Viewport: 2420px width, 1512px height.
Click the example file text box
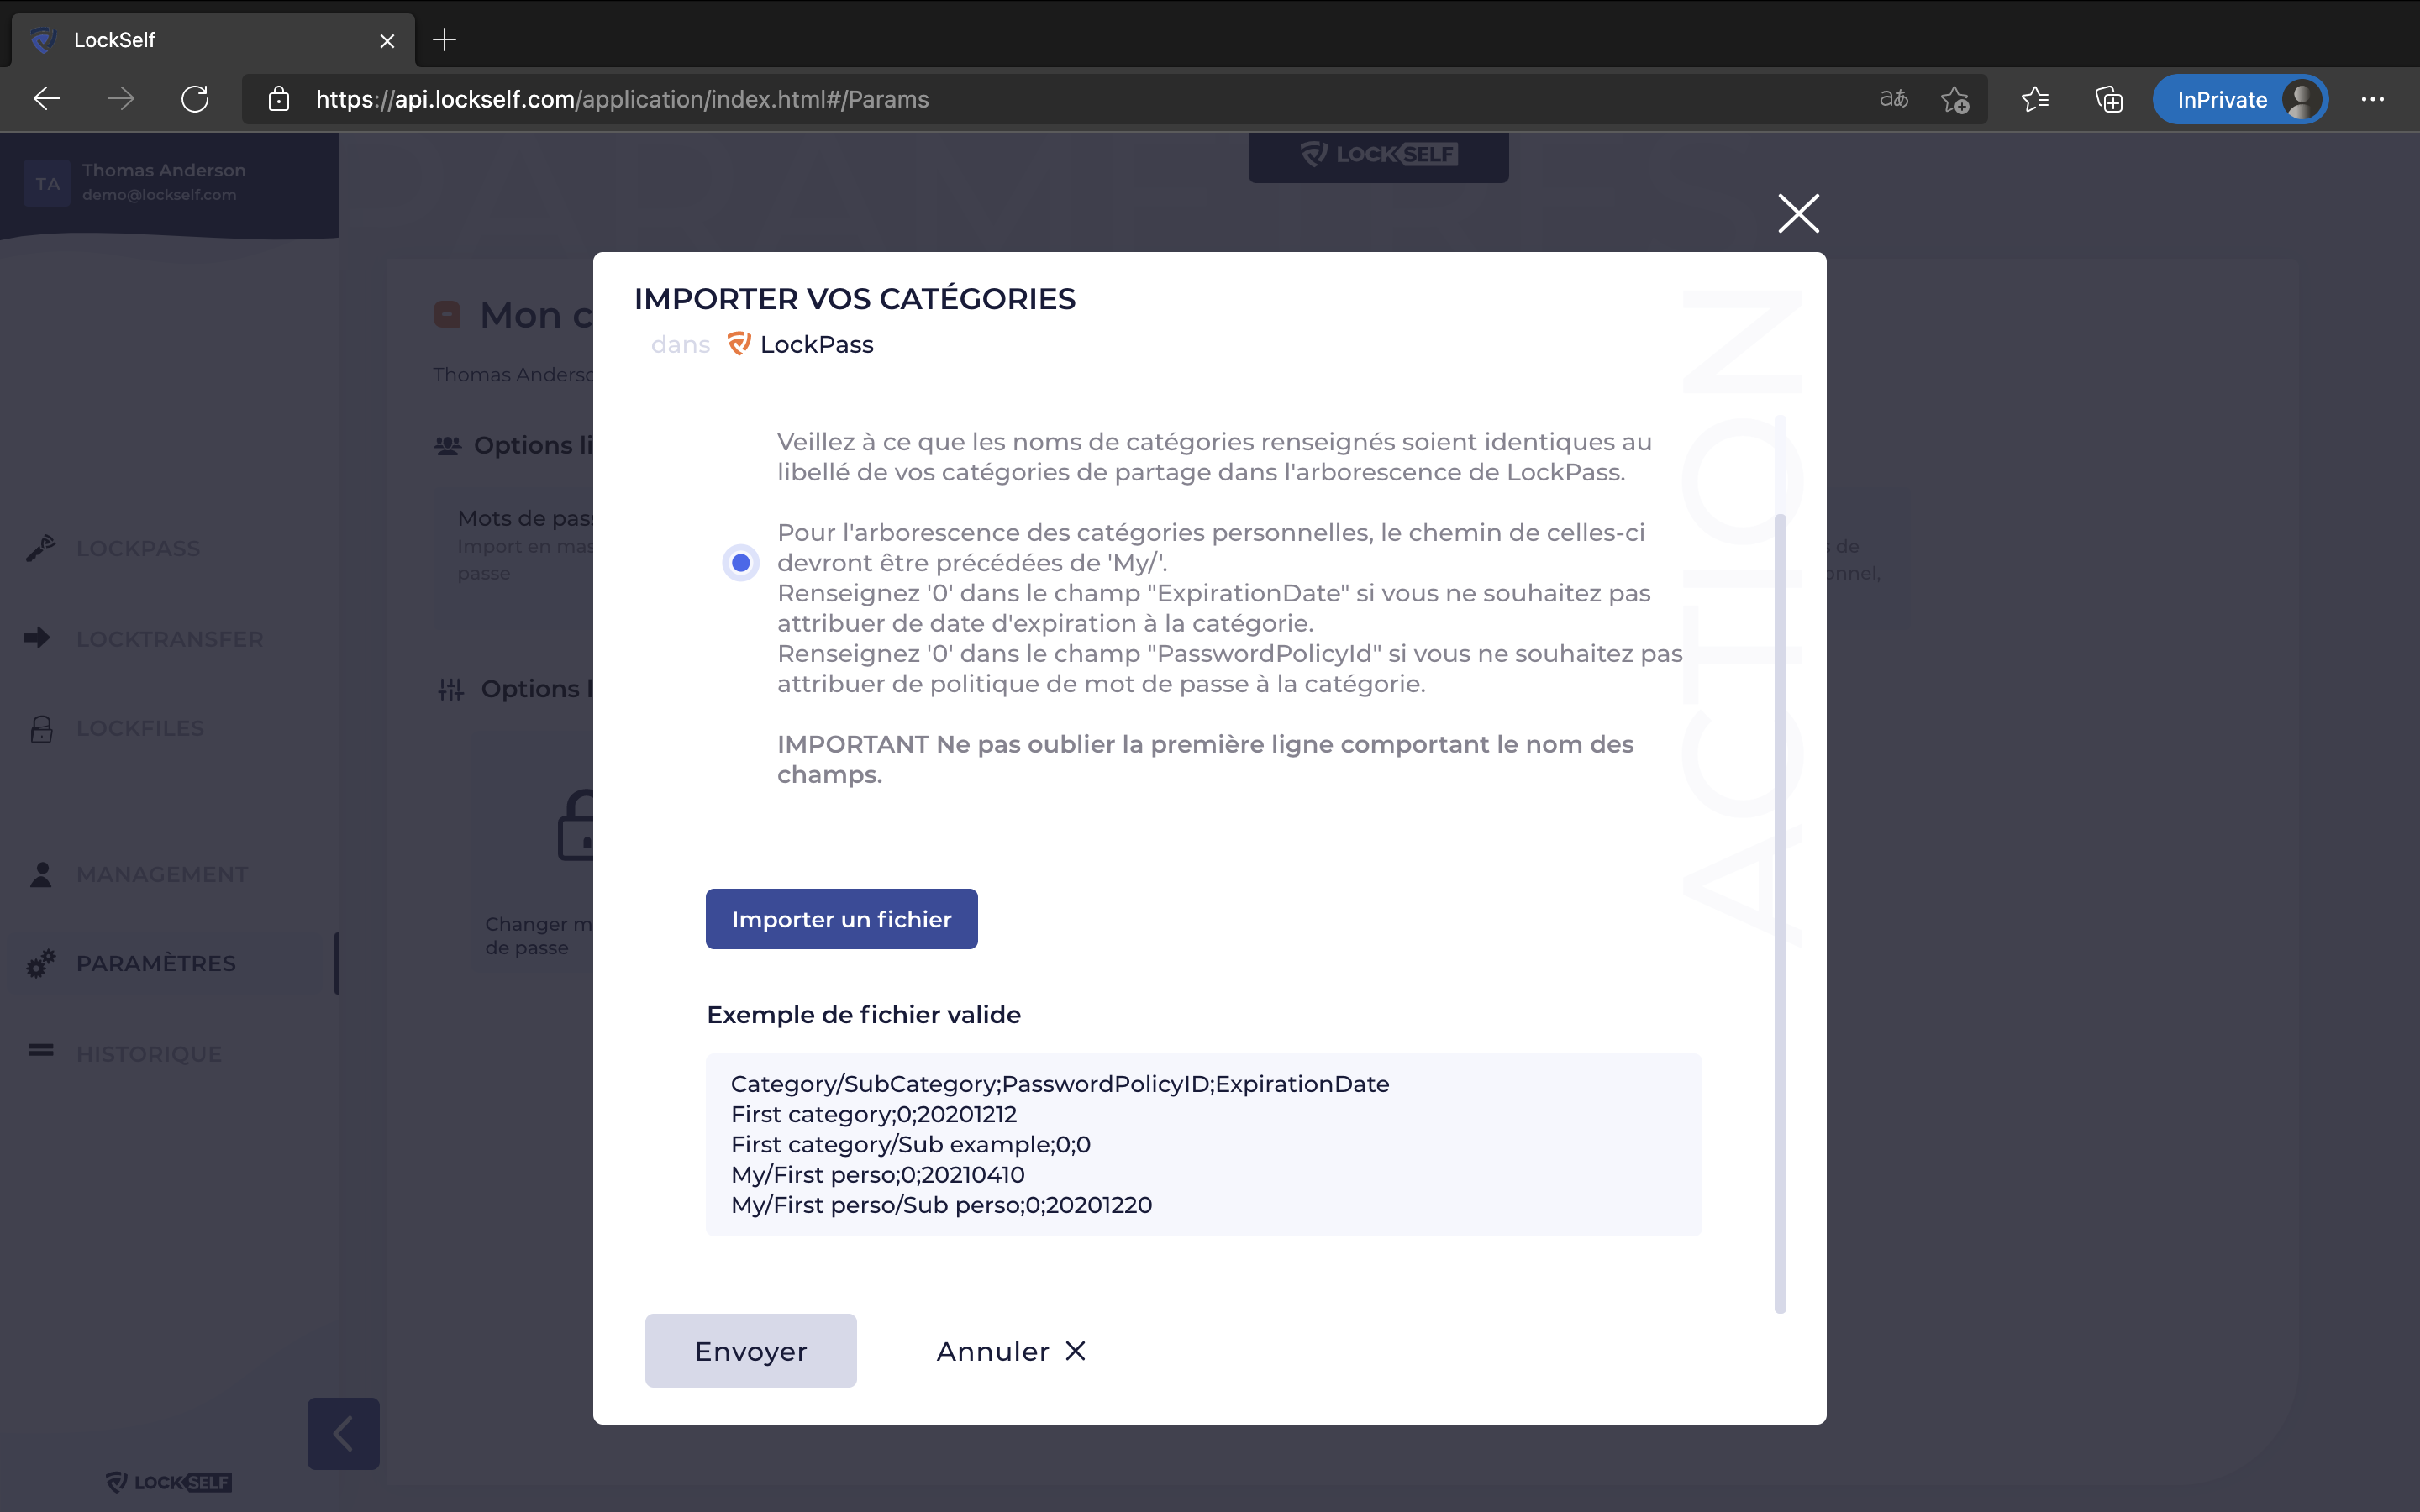click(1203, 1144)
